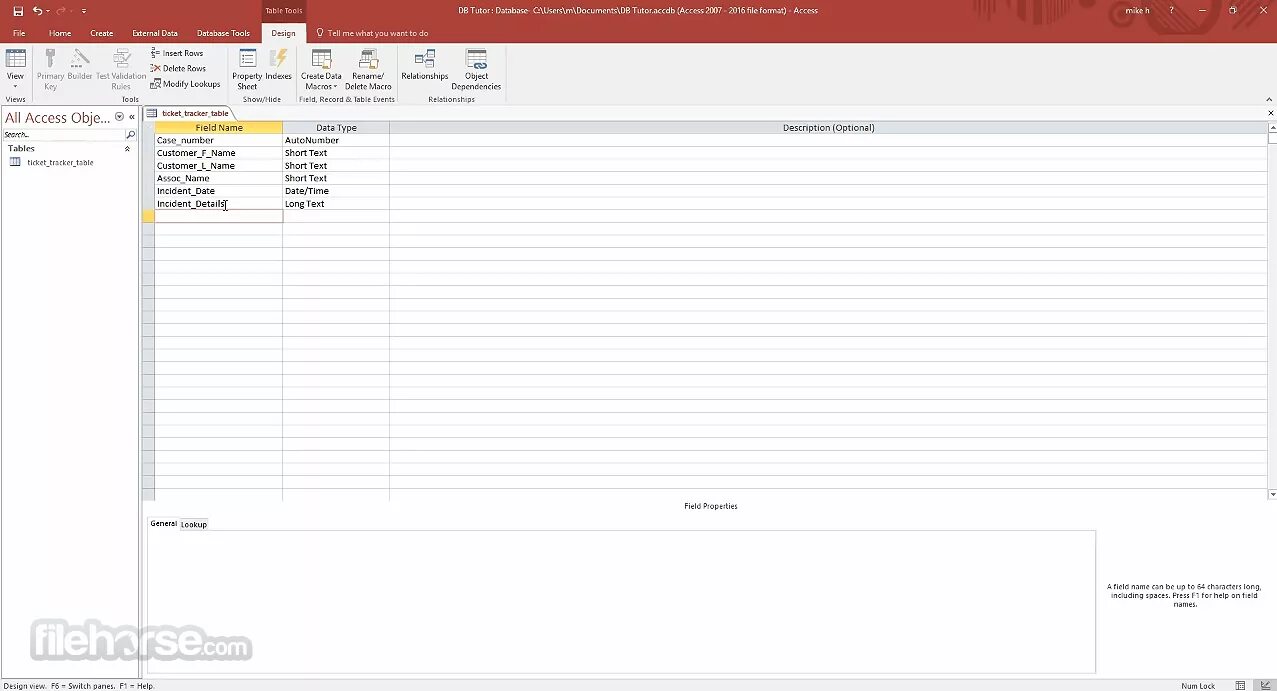Select the row selector of Case_number
Screen dimensions: 1277x691
pyautogui.click(x=148, y=140)
